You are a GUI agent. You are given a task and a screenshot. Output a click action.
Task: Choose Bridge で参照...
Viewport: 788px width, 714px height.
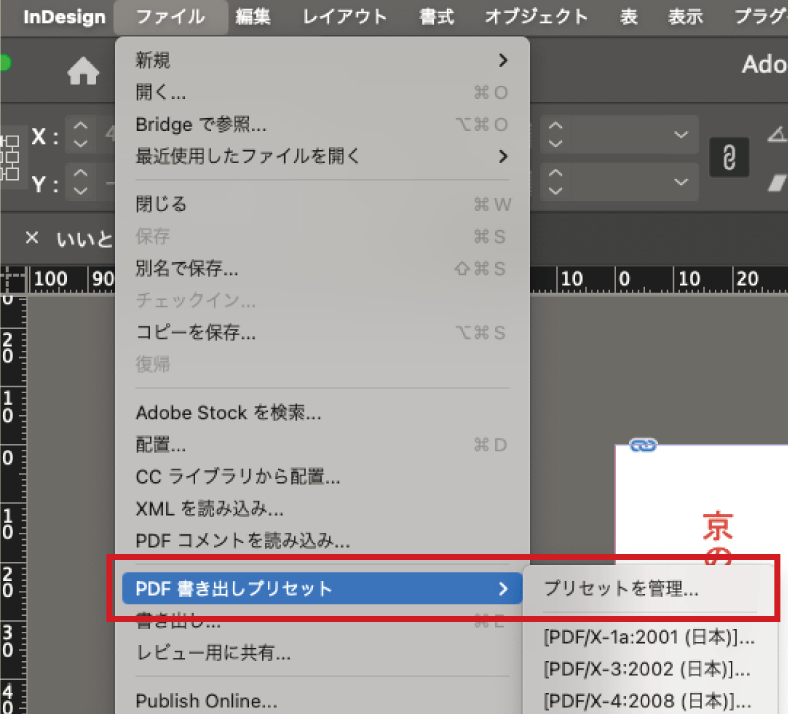click(x=322, y=125)
